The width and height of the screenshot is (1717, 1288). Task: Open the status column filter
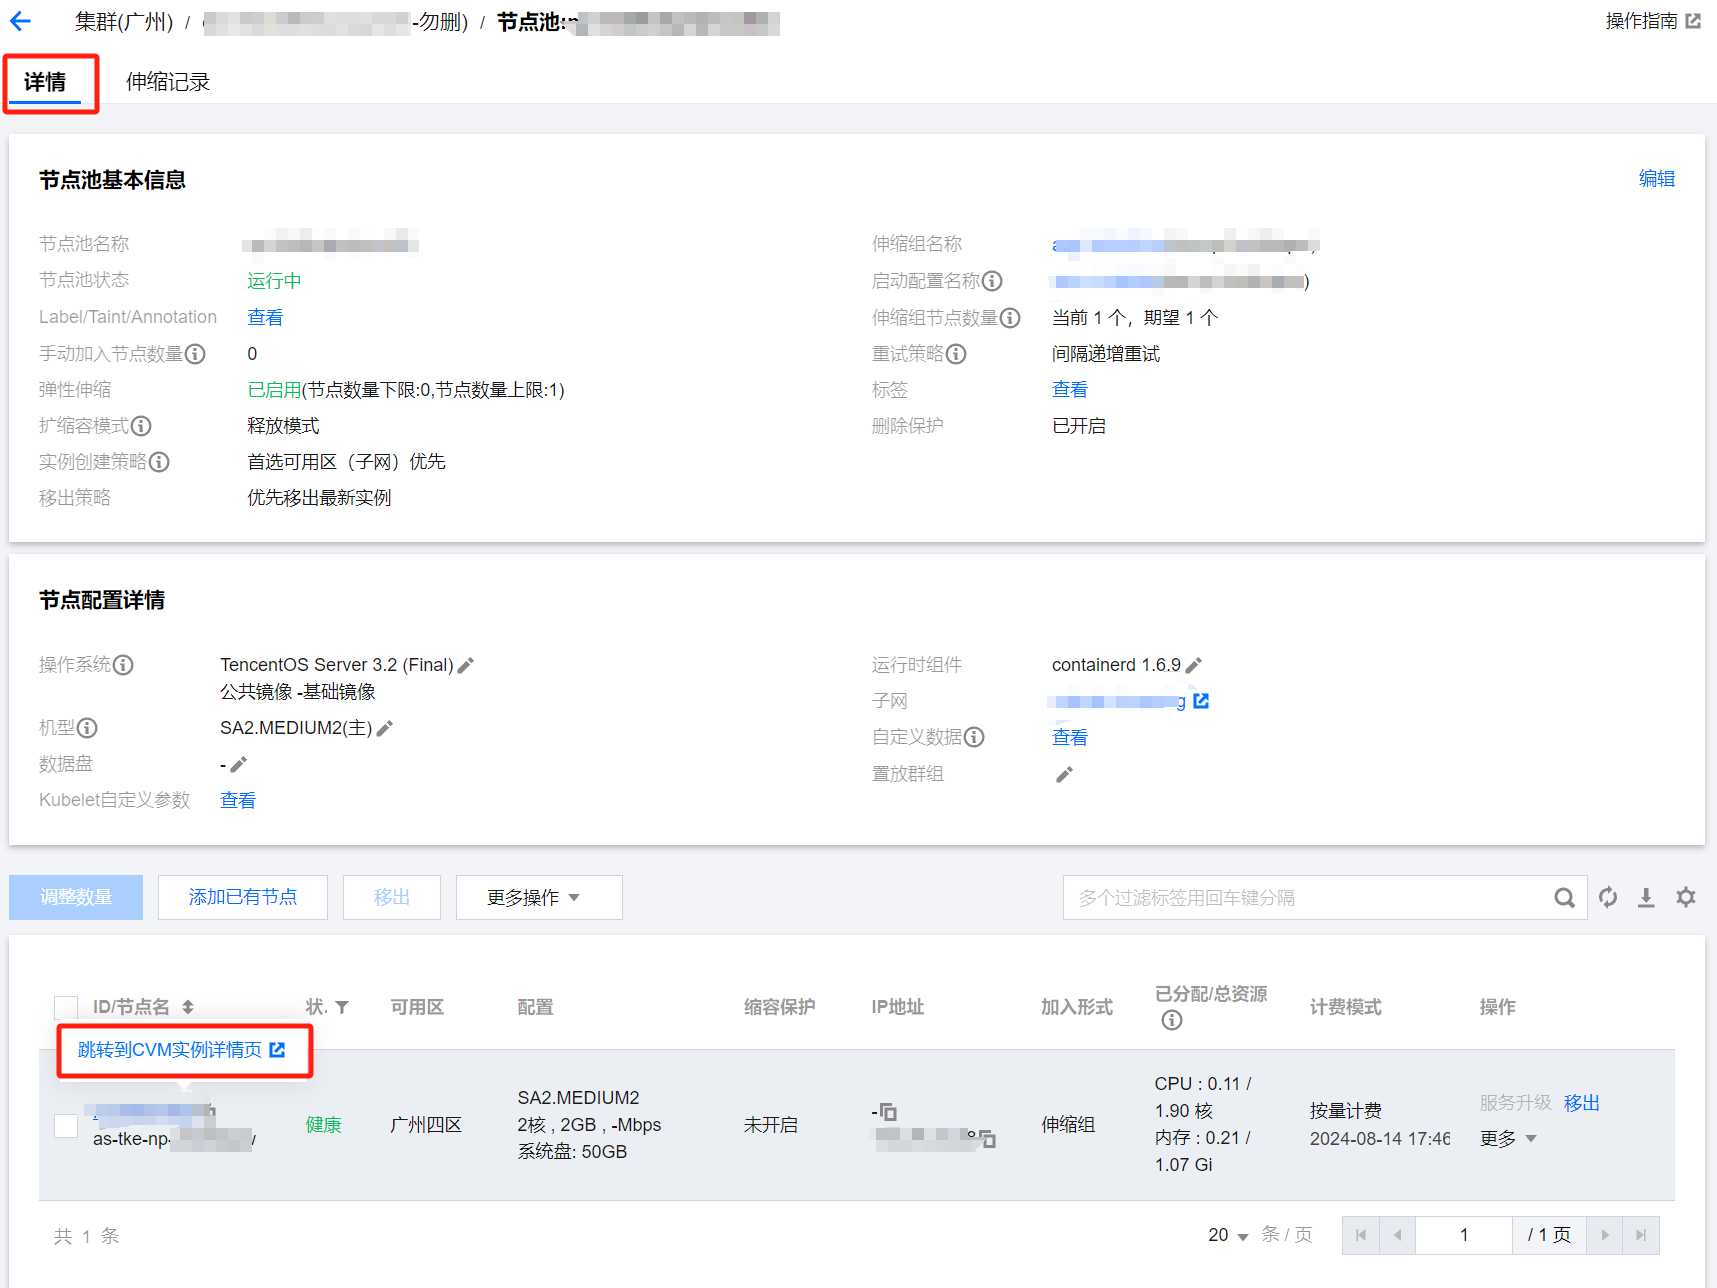pyautogui.click(x=342, y=1007)
